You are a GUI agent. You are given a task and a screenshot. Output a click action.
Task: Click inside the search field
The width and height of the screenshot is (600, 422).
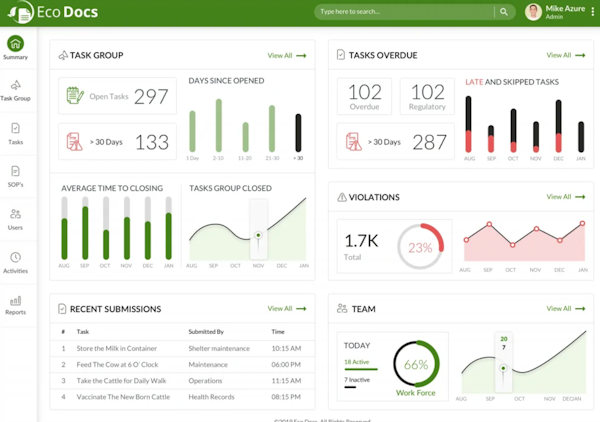[x=406, y=12]
